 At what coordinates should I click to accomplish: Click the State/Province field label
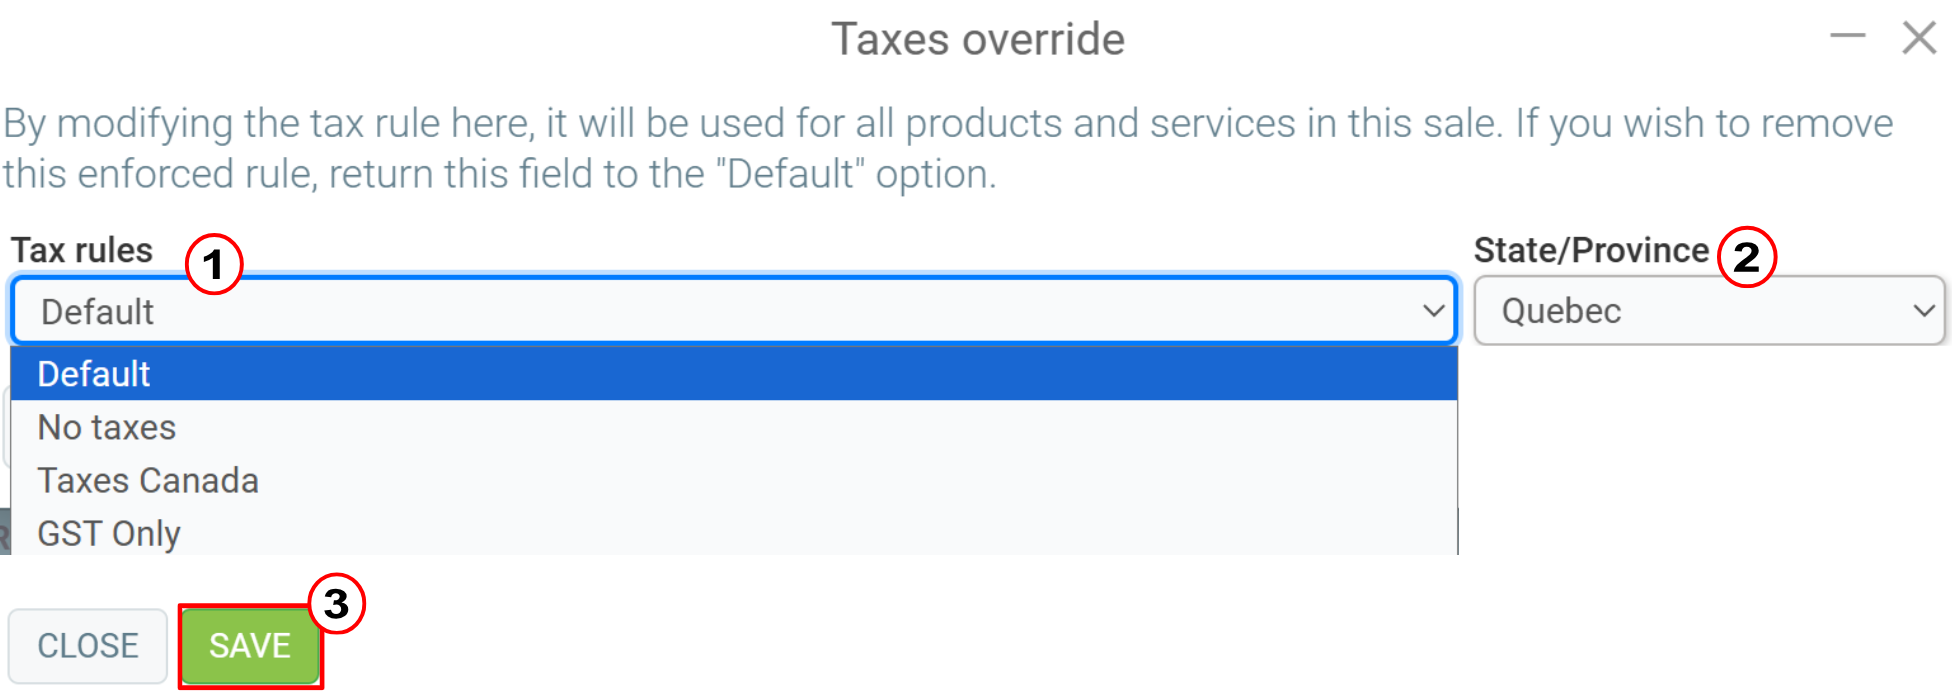(1591, 250)
